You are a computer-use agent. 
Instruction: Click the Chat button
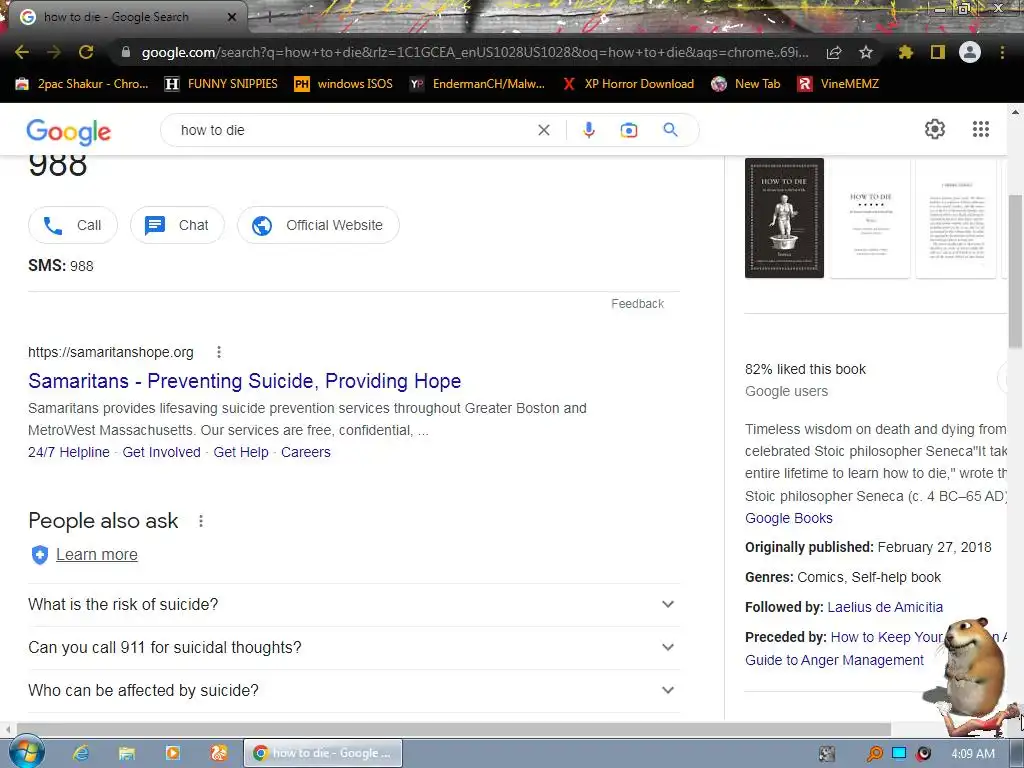click(x=178, y=225)
